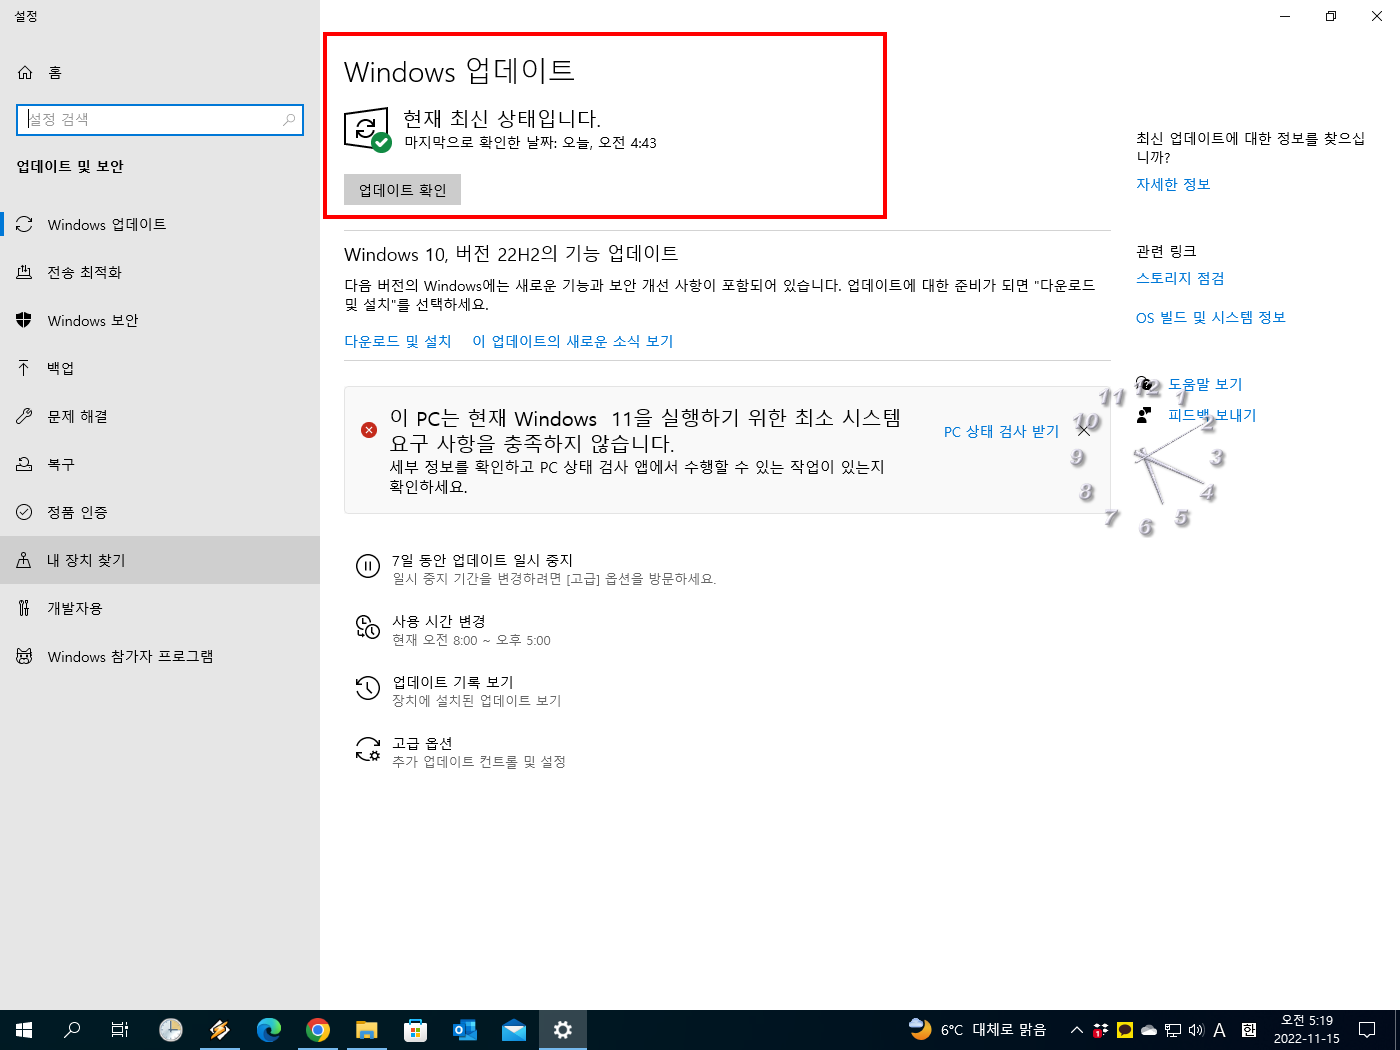Click the 업데이트 확인 button

pos(402,190)
